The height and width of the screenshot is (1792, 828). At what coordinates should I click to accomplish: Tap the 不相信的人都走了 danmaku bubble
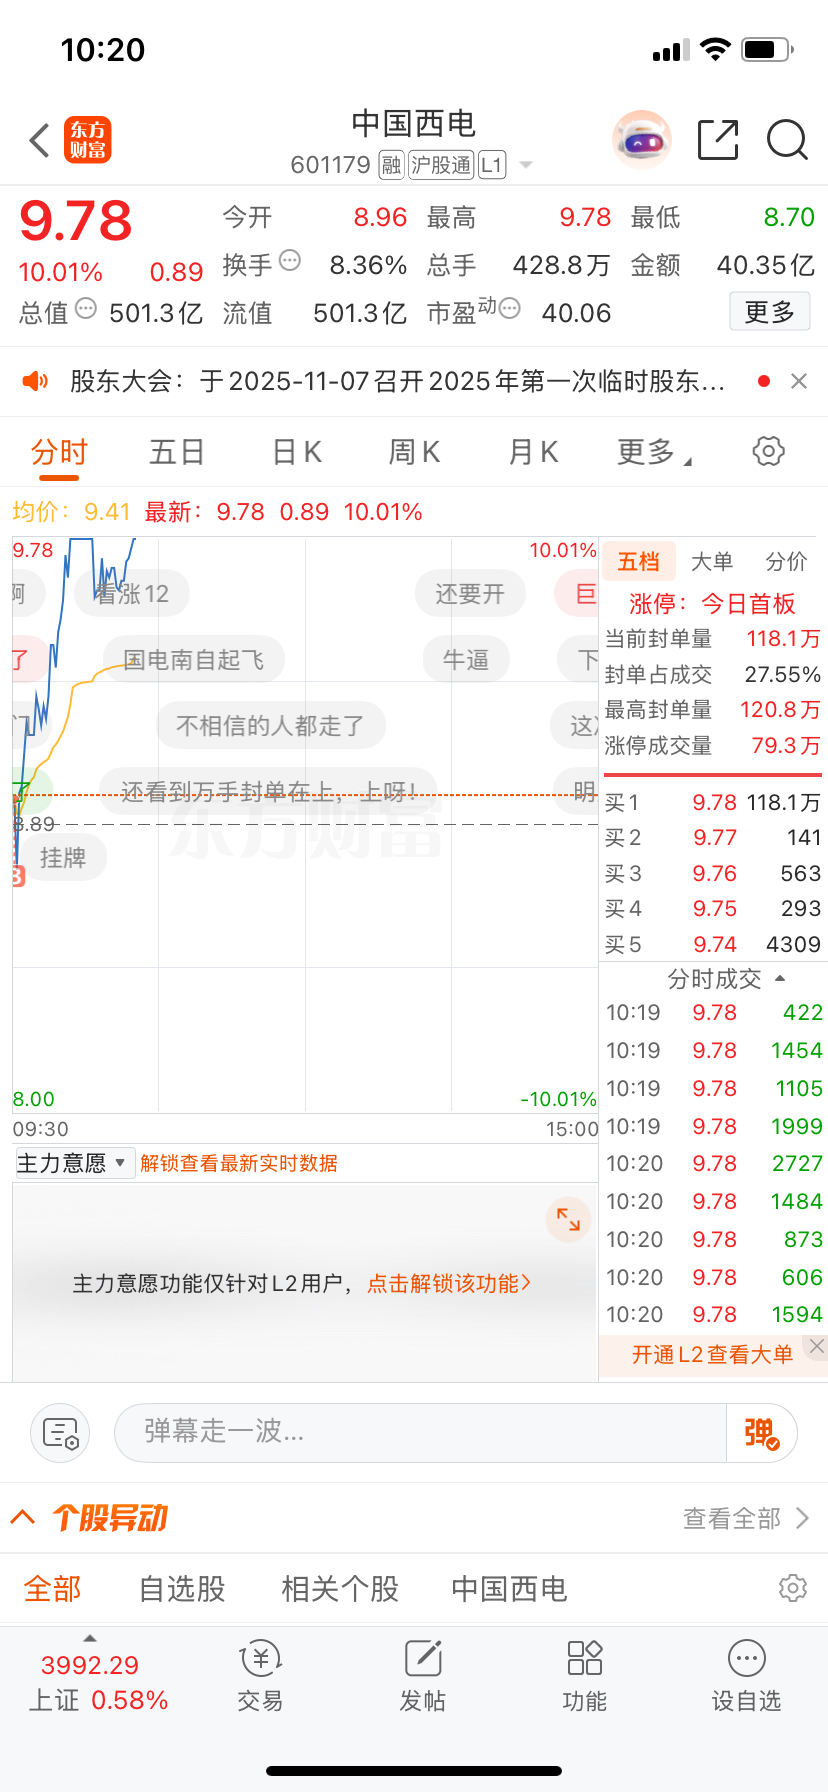271,726
